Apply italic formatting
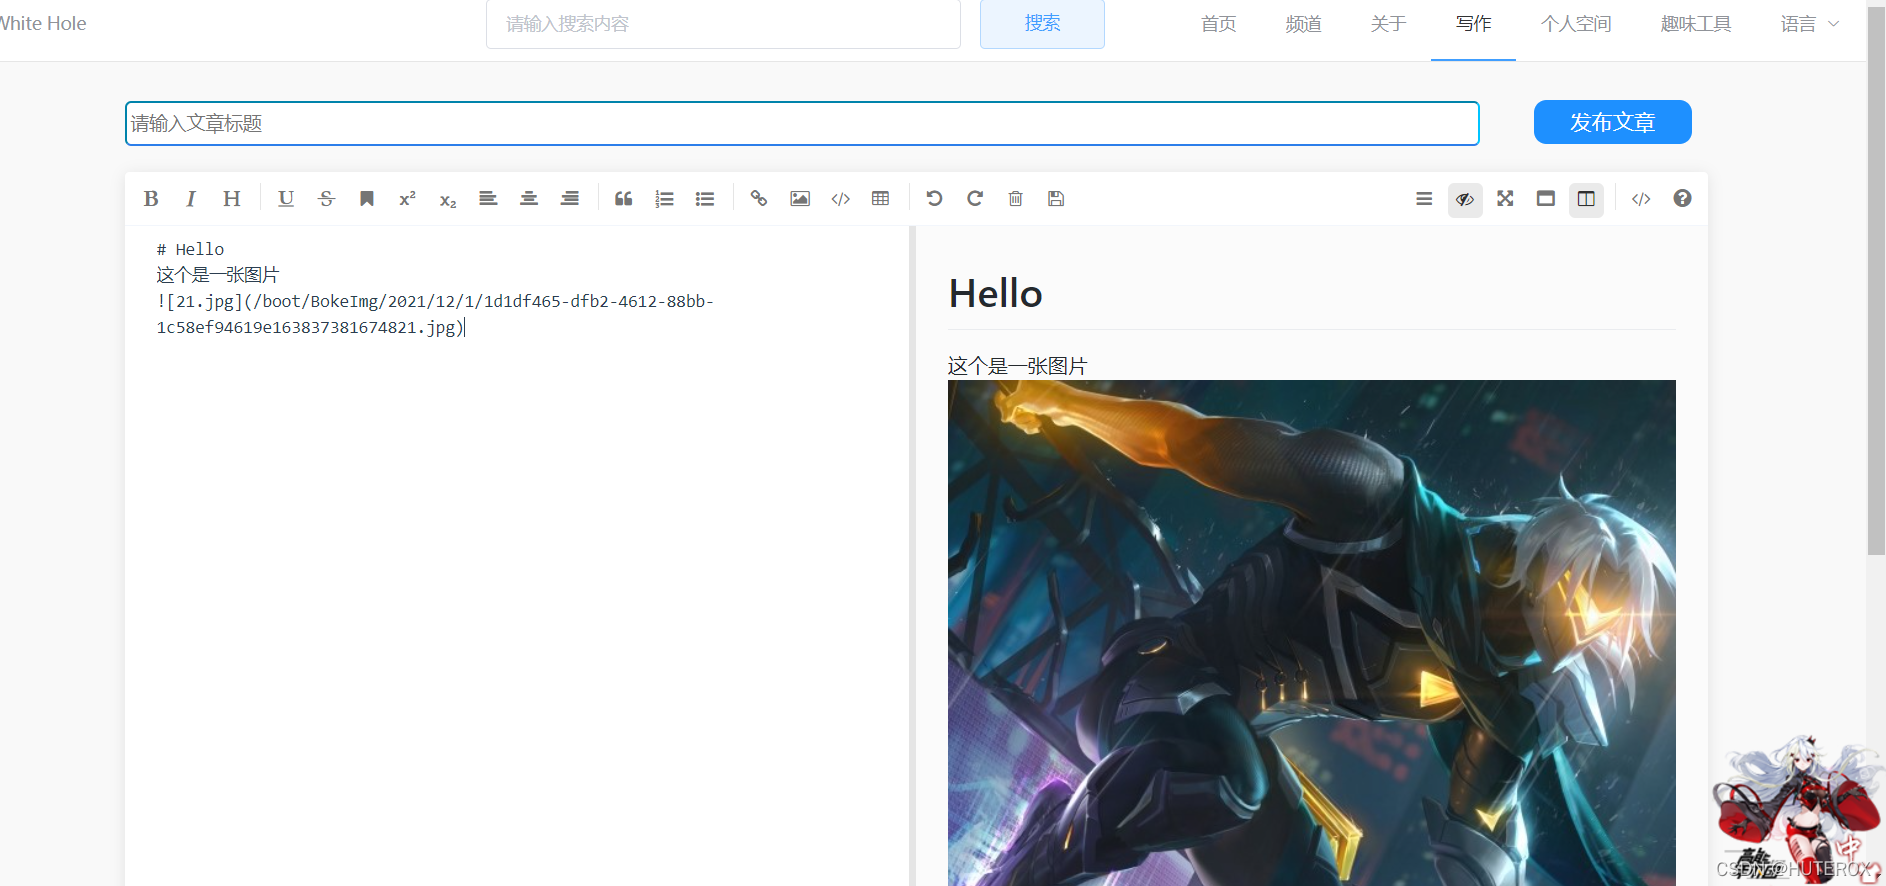The image size is (1886, 886). [191, 199]
